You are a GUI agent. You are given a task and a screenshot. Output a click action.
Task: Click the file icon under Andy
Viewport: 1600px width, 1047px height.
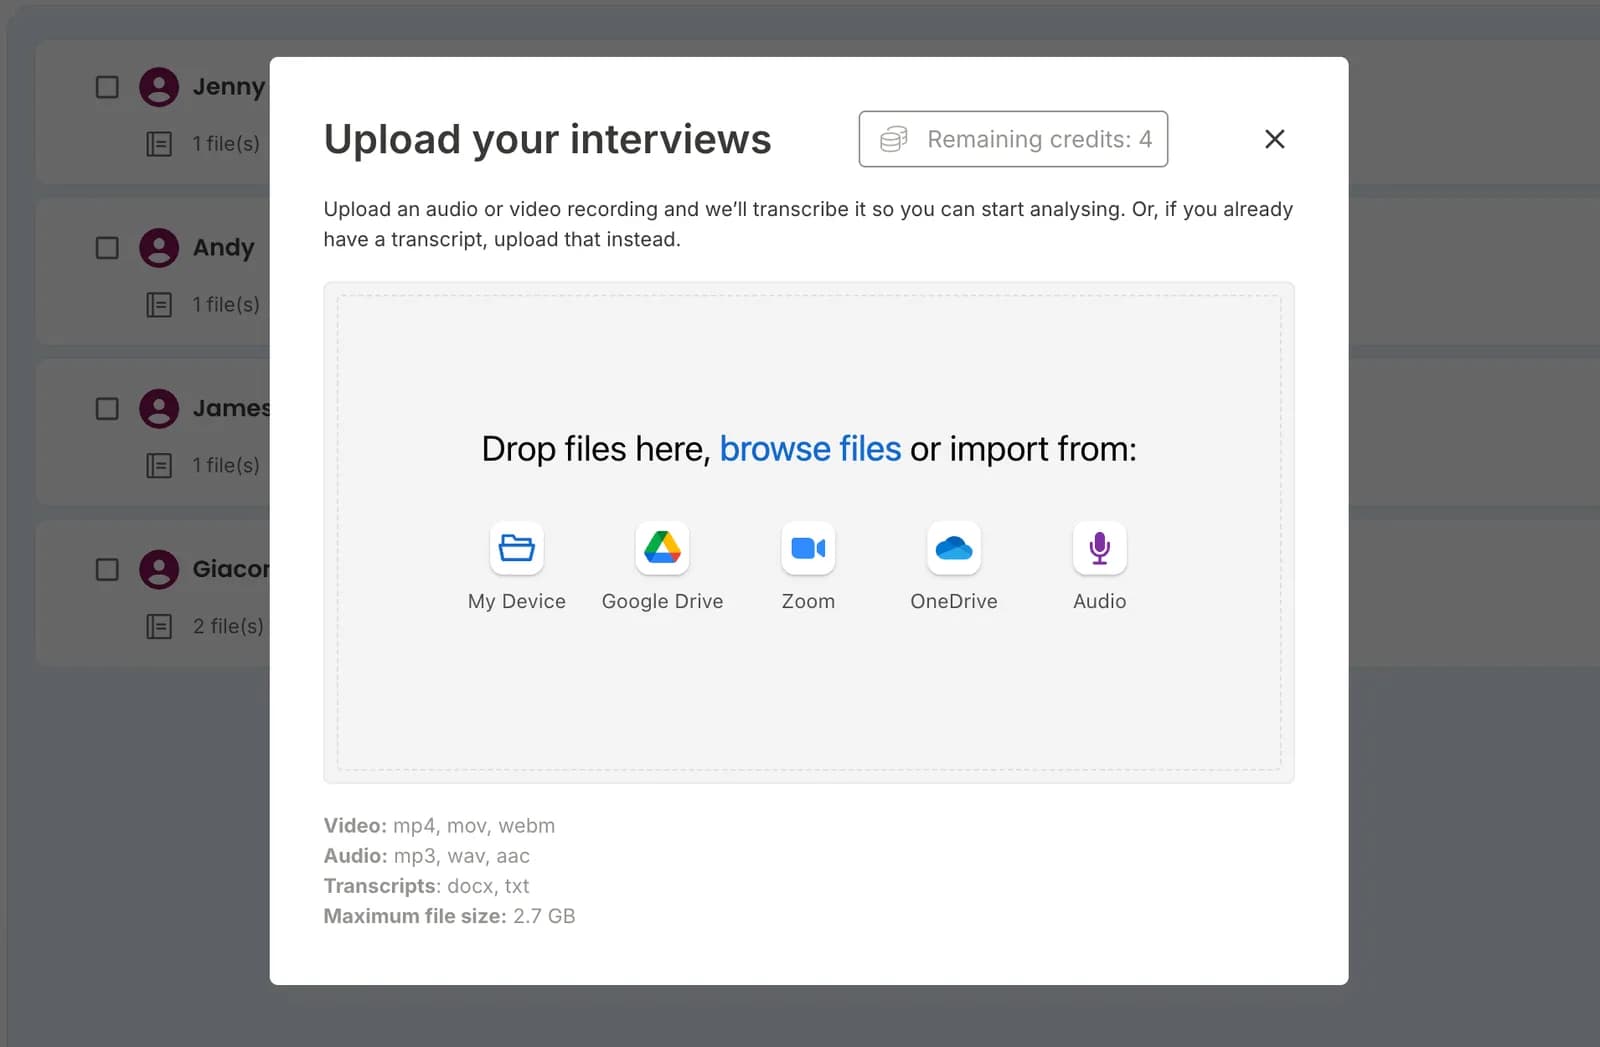coord(159,305)
